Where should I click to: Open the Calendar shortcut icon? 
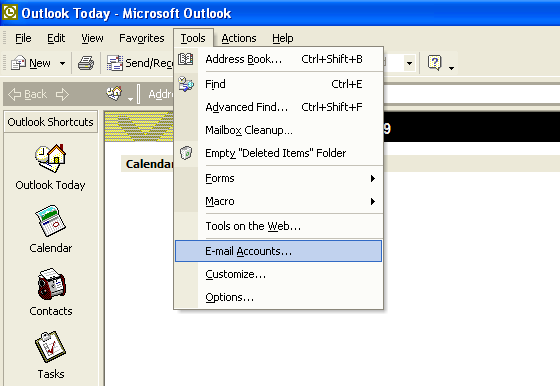50,221
